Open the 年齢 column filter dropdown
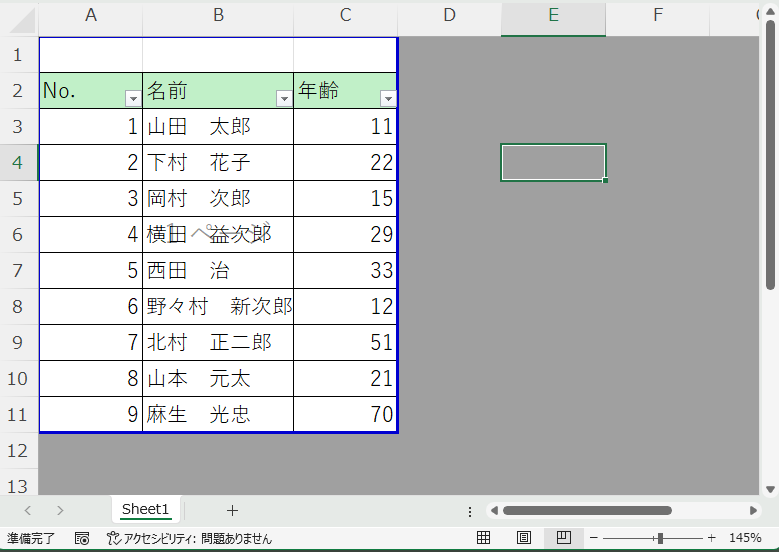779x552 pixels. [x=388, y=98]
